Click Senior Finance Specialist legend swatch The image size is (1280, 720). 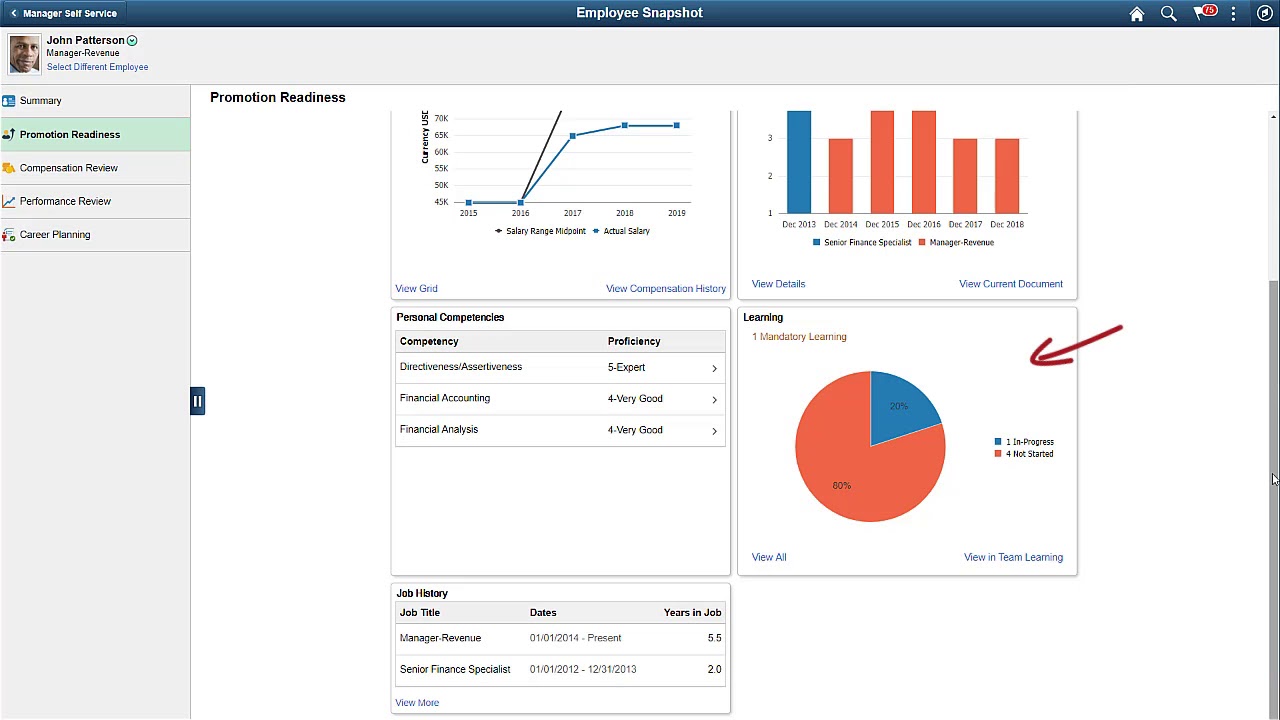pos(816,243)
